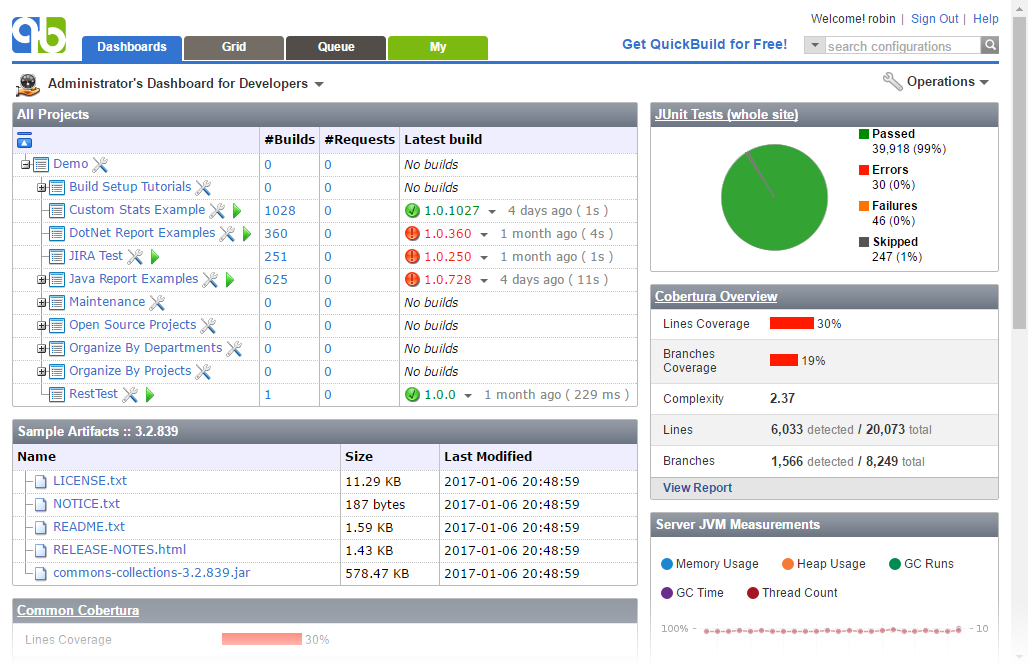Switch to the Grid tab
The image size is (1028, 666).
[x=234, y=48]
